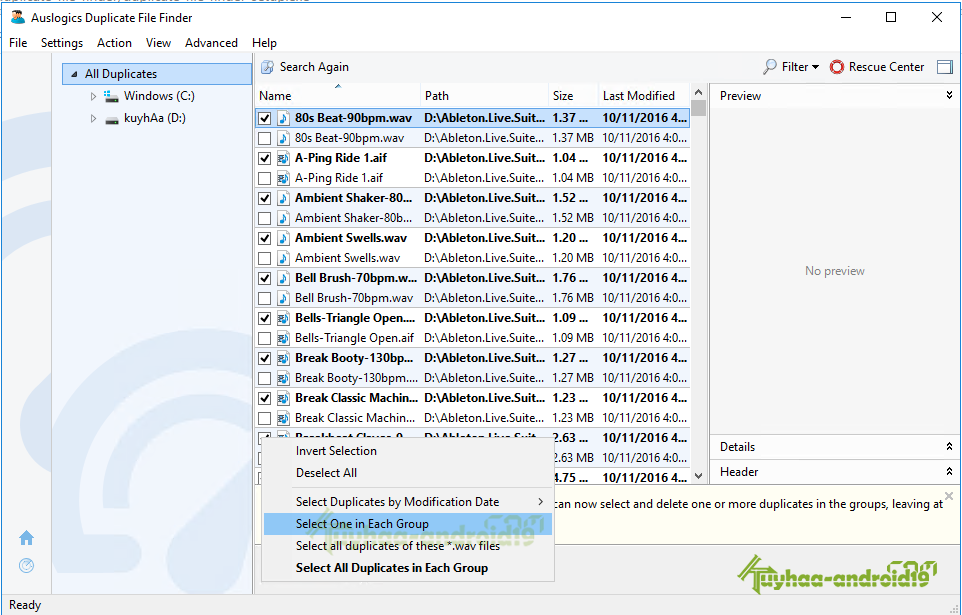The image size is (962, 615).
Task: Open the File menu
Action: [18, 43]
